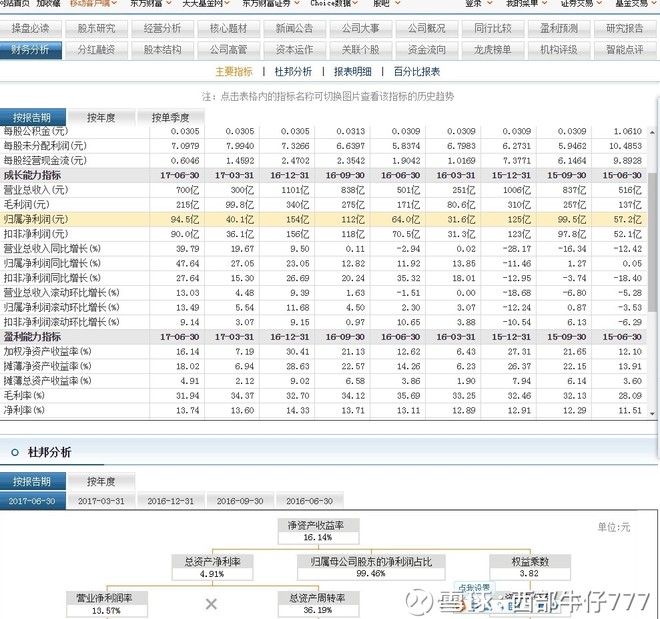Open the 移动客户端 dropdown in top bar
Image resolution: width=660 pixels, height=619 pixels.
93,3
